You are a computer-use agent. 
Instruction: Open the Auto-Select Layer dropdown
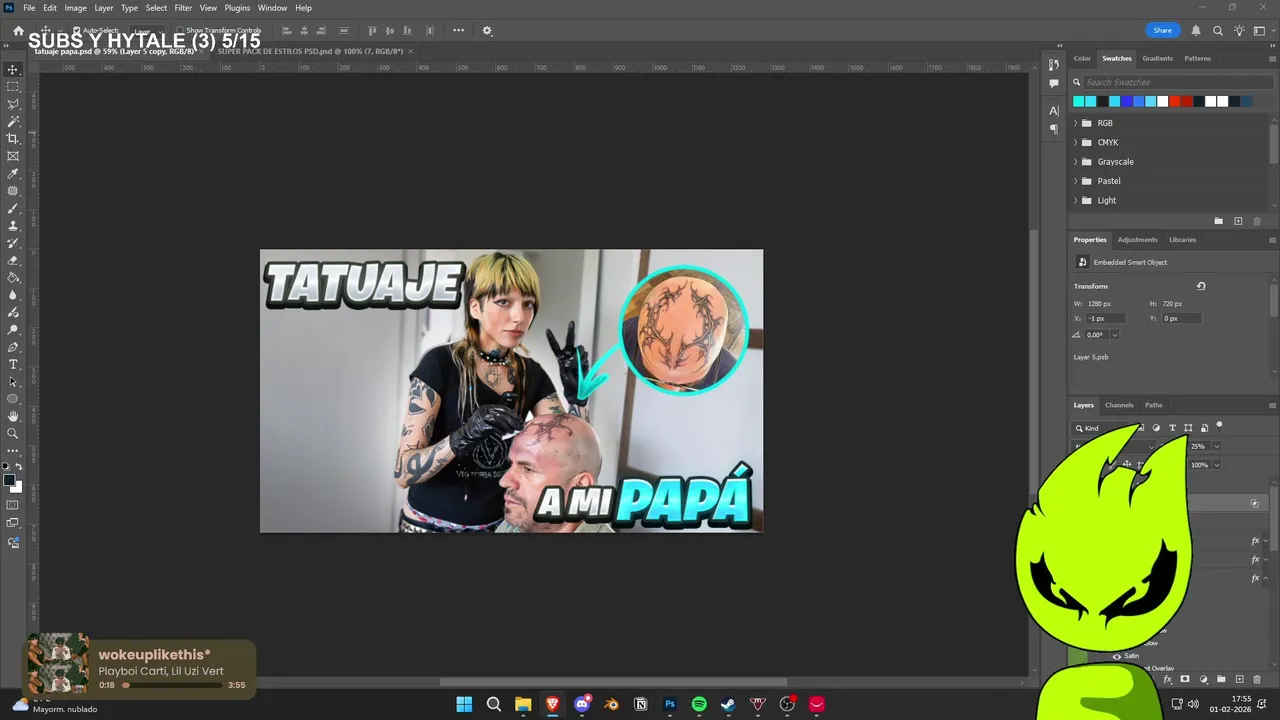pyautogui.click(x=146, y=30)
